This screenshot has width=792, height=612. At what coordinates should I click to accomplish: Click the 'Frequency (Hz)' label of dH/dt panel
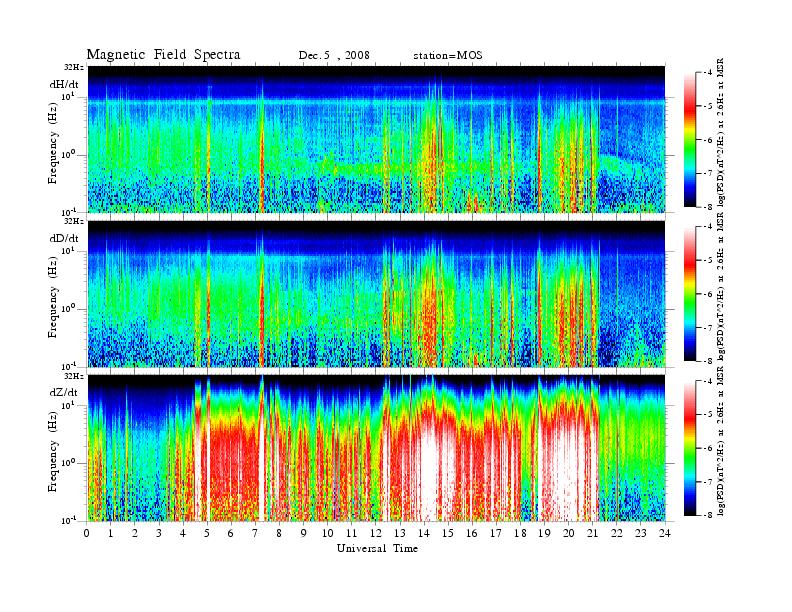pos(53,143)
